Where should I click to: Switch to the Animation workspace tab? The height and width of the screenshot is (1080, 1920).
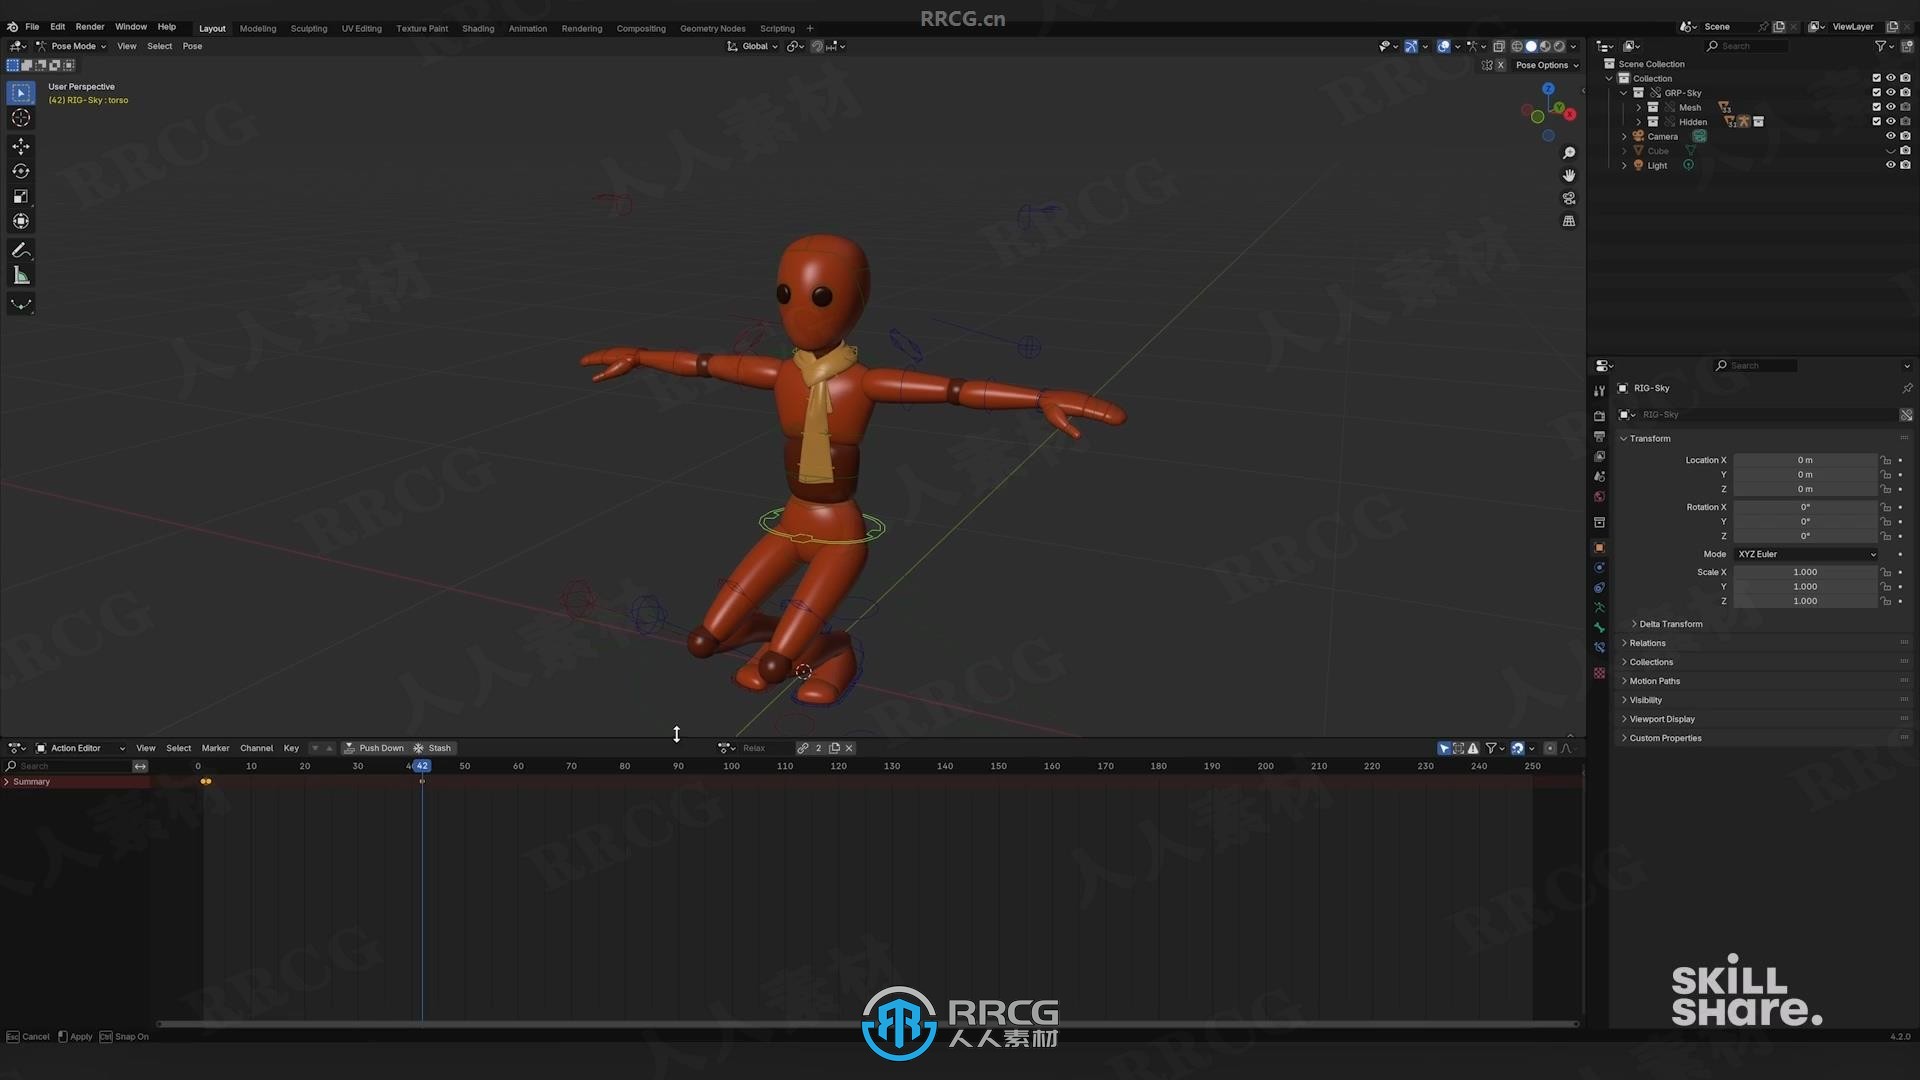528,28
